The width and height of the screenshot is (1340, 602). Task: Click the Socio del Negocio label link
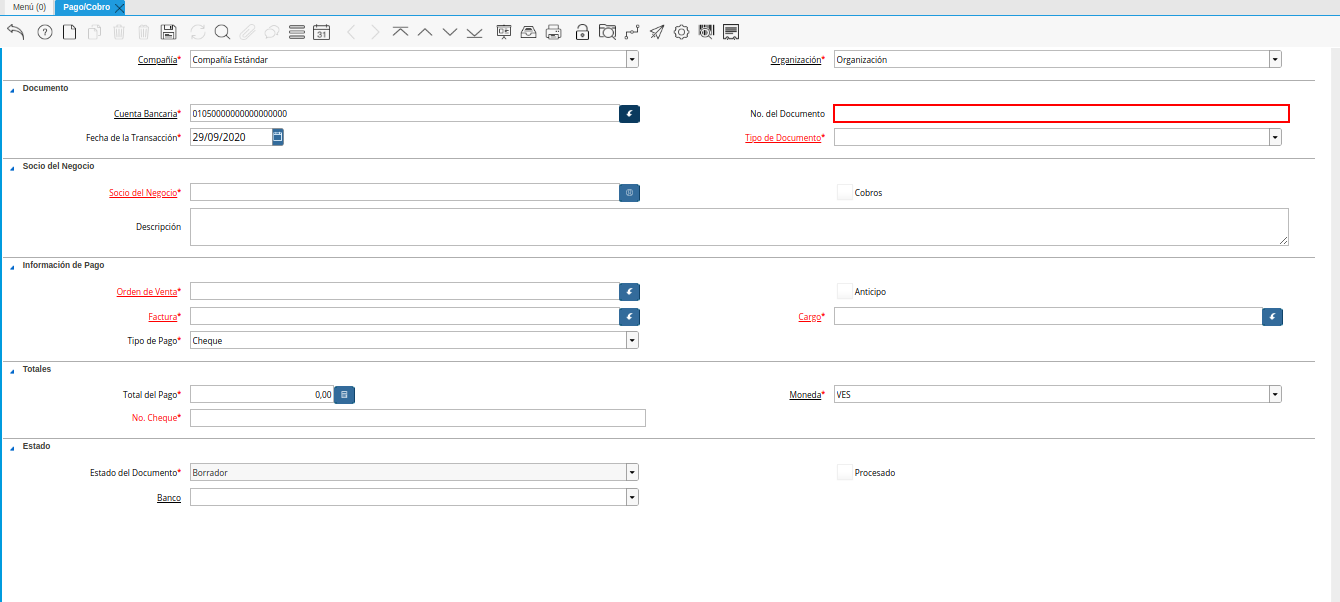[x=142, y=192]
